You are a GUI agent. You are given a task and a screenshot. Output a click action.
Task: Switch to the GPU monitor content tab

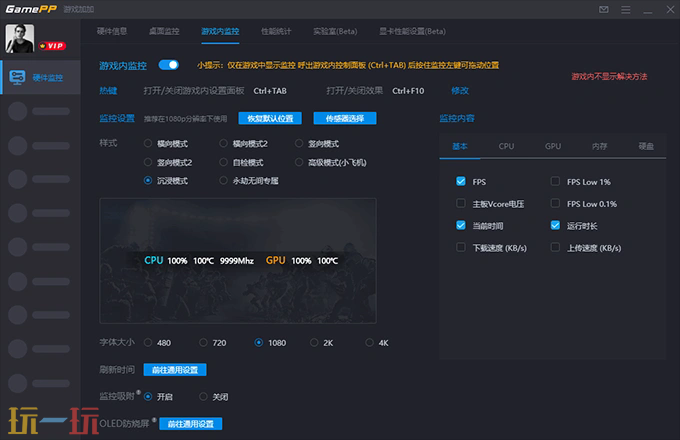click(553, 147)
